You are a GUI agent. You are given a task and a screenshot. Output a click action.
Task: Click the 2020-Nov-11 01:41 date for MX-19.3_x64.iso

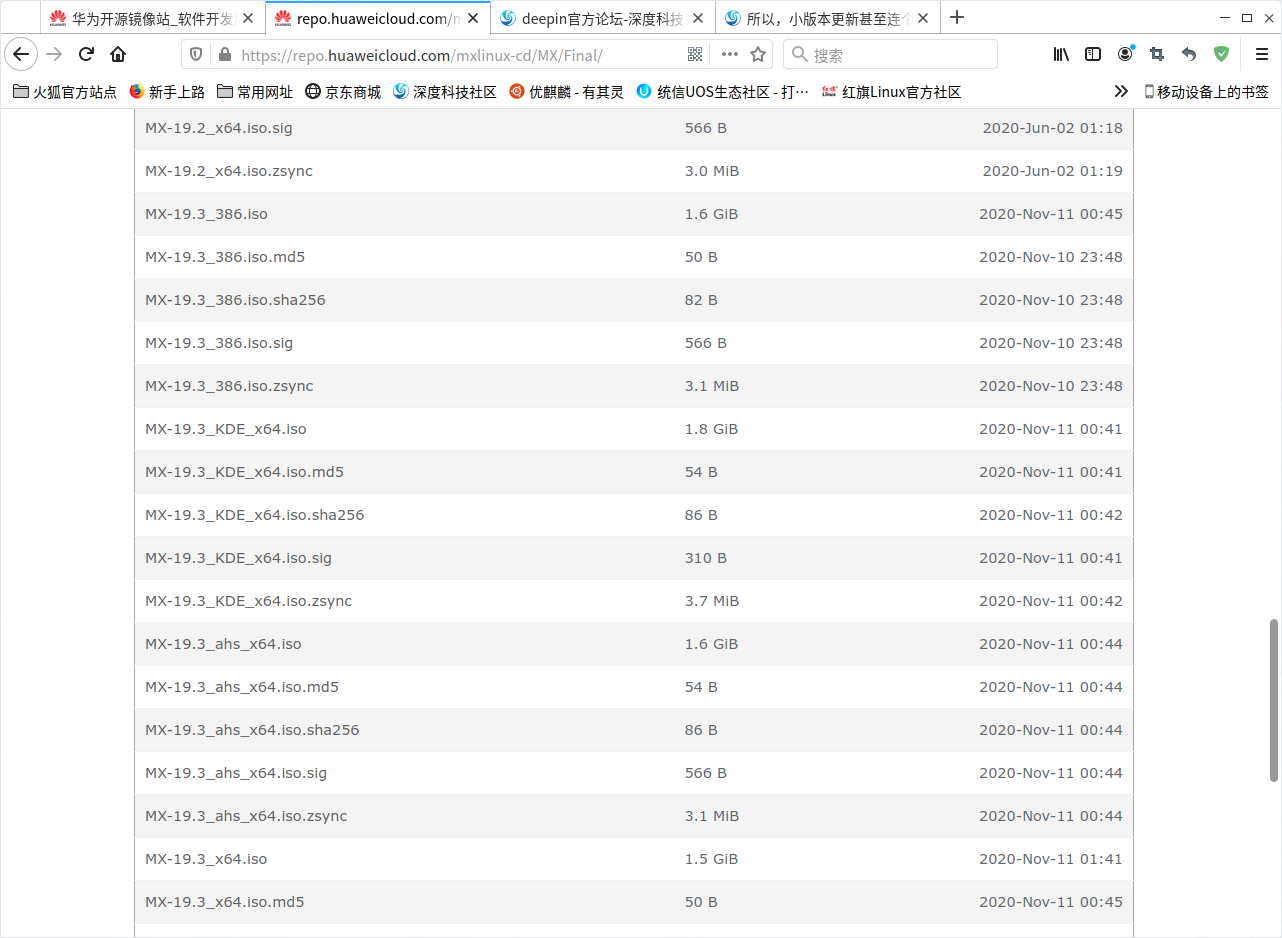[1051, 859]
